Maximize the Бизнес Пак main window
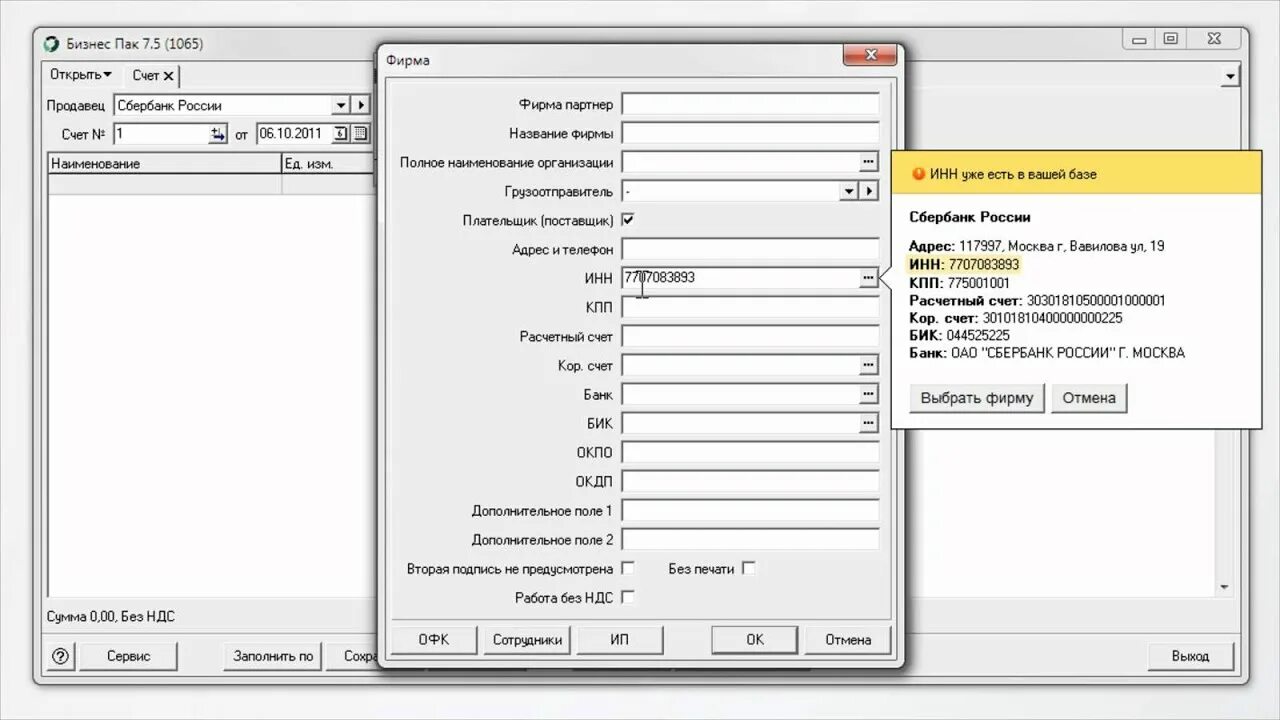 point(1171,39)
